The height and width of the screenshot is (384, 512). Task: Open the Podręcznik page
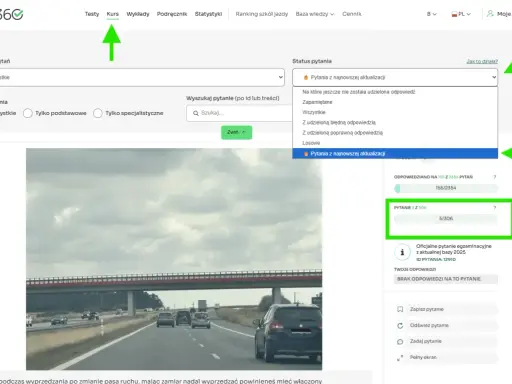tap(172, 14)
